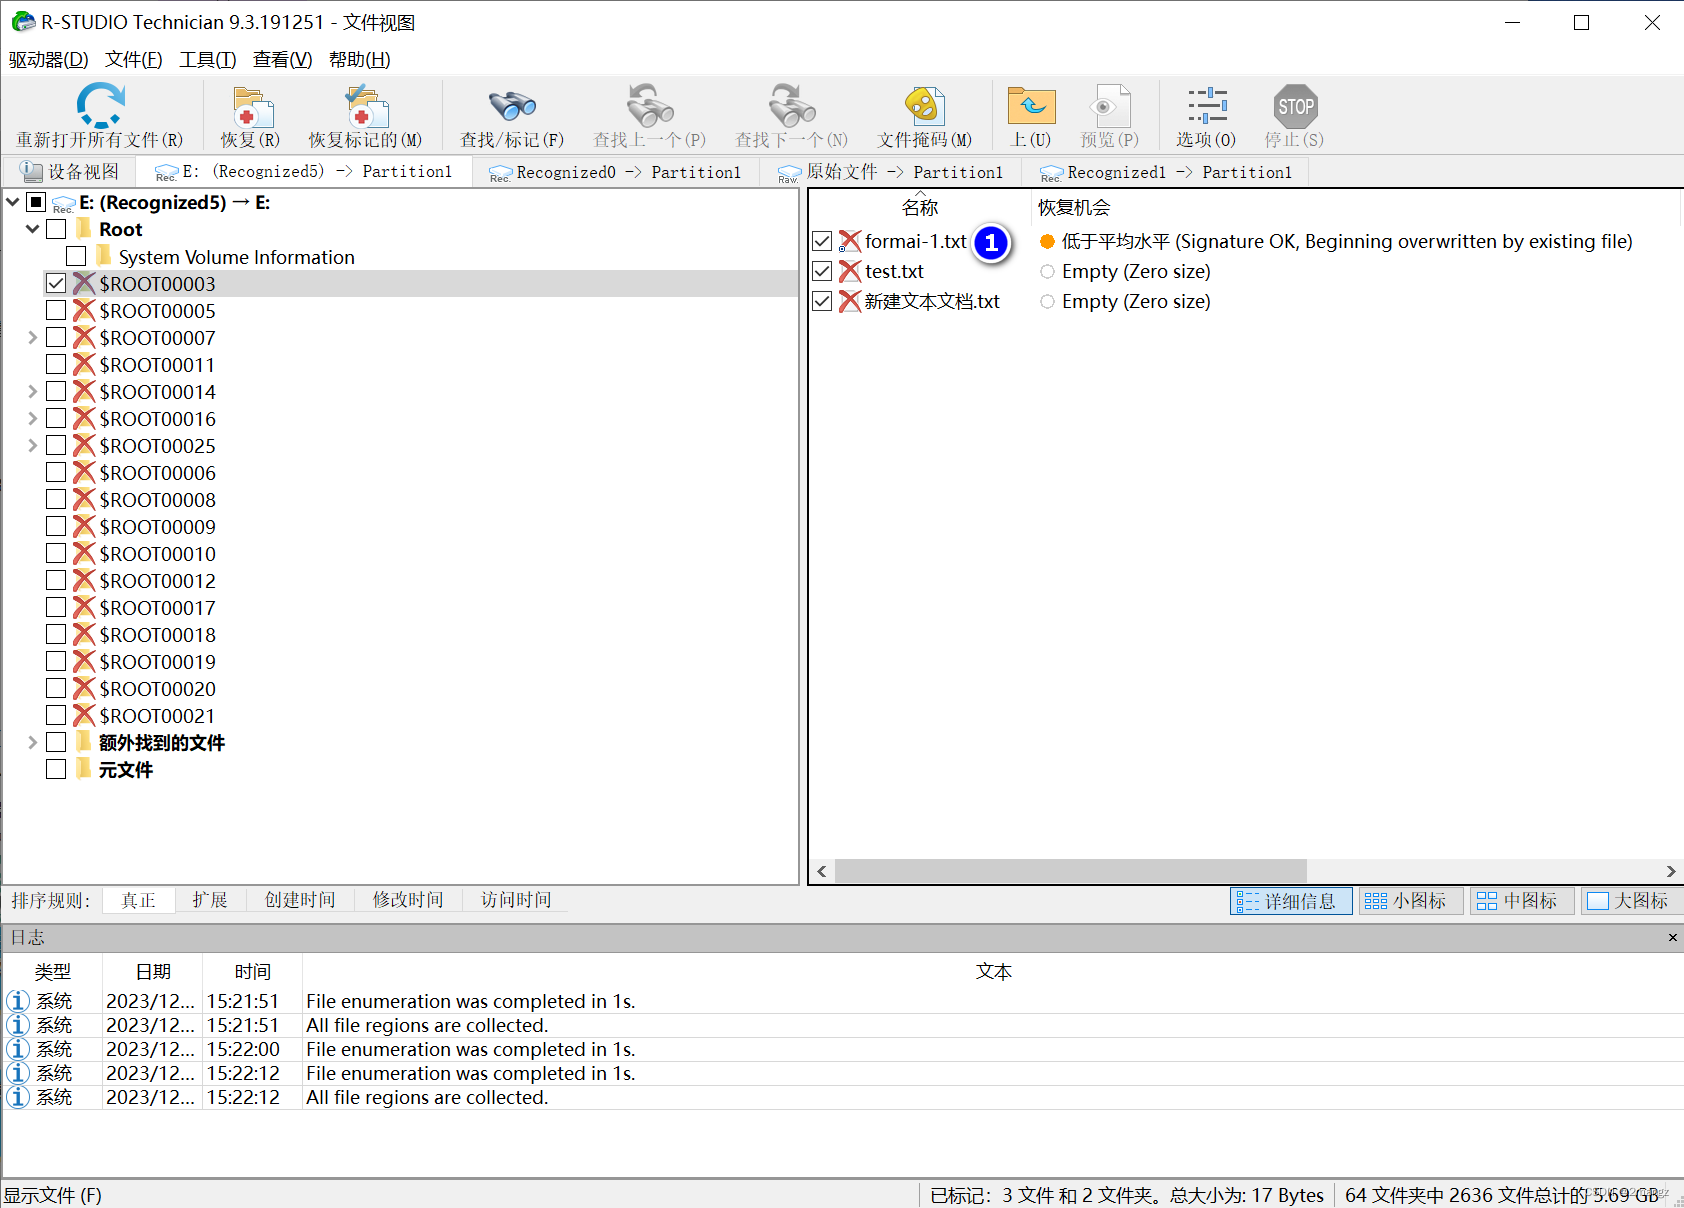Sort by 扩展 (extension)

click(210, 900)
